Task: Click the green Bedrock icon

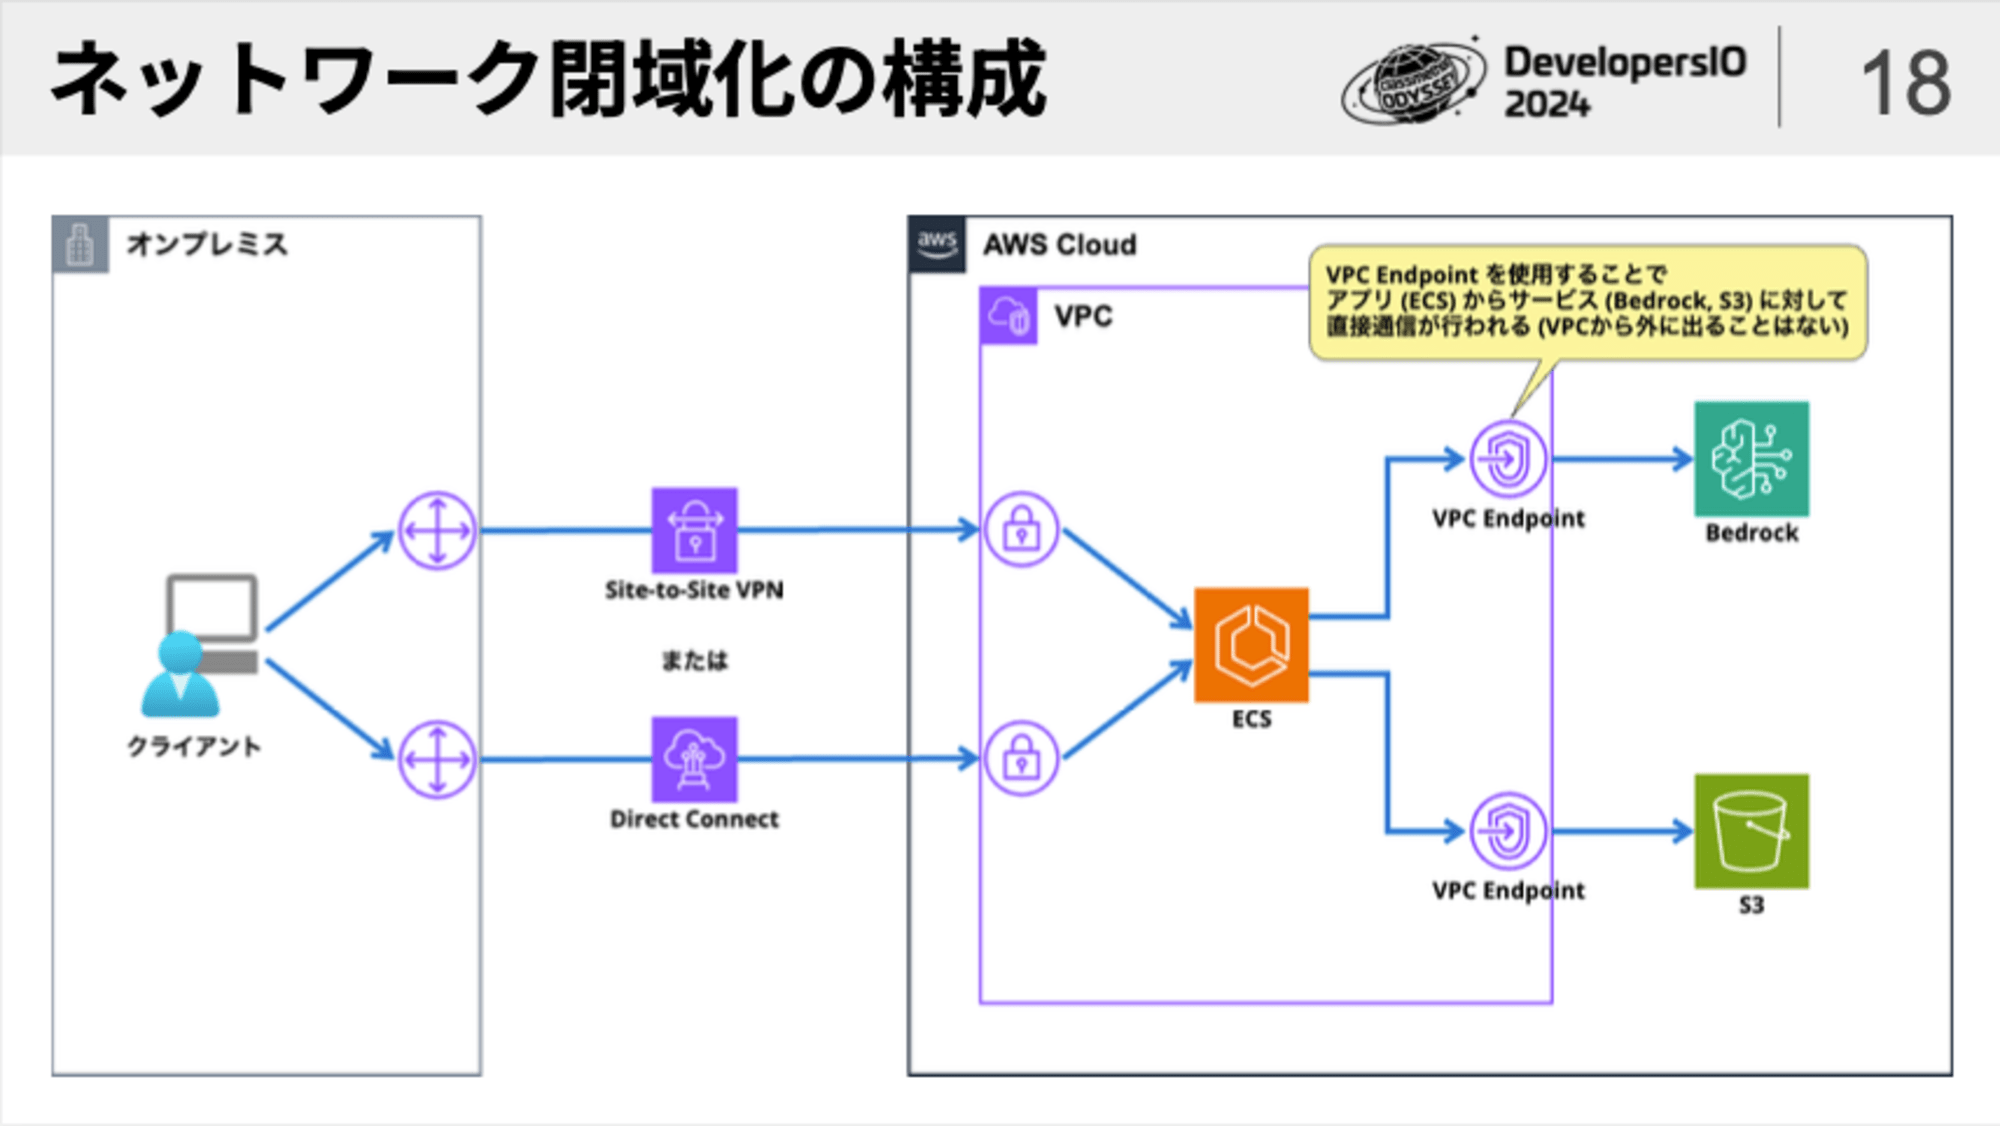Action: coord(1751,459)
